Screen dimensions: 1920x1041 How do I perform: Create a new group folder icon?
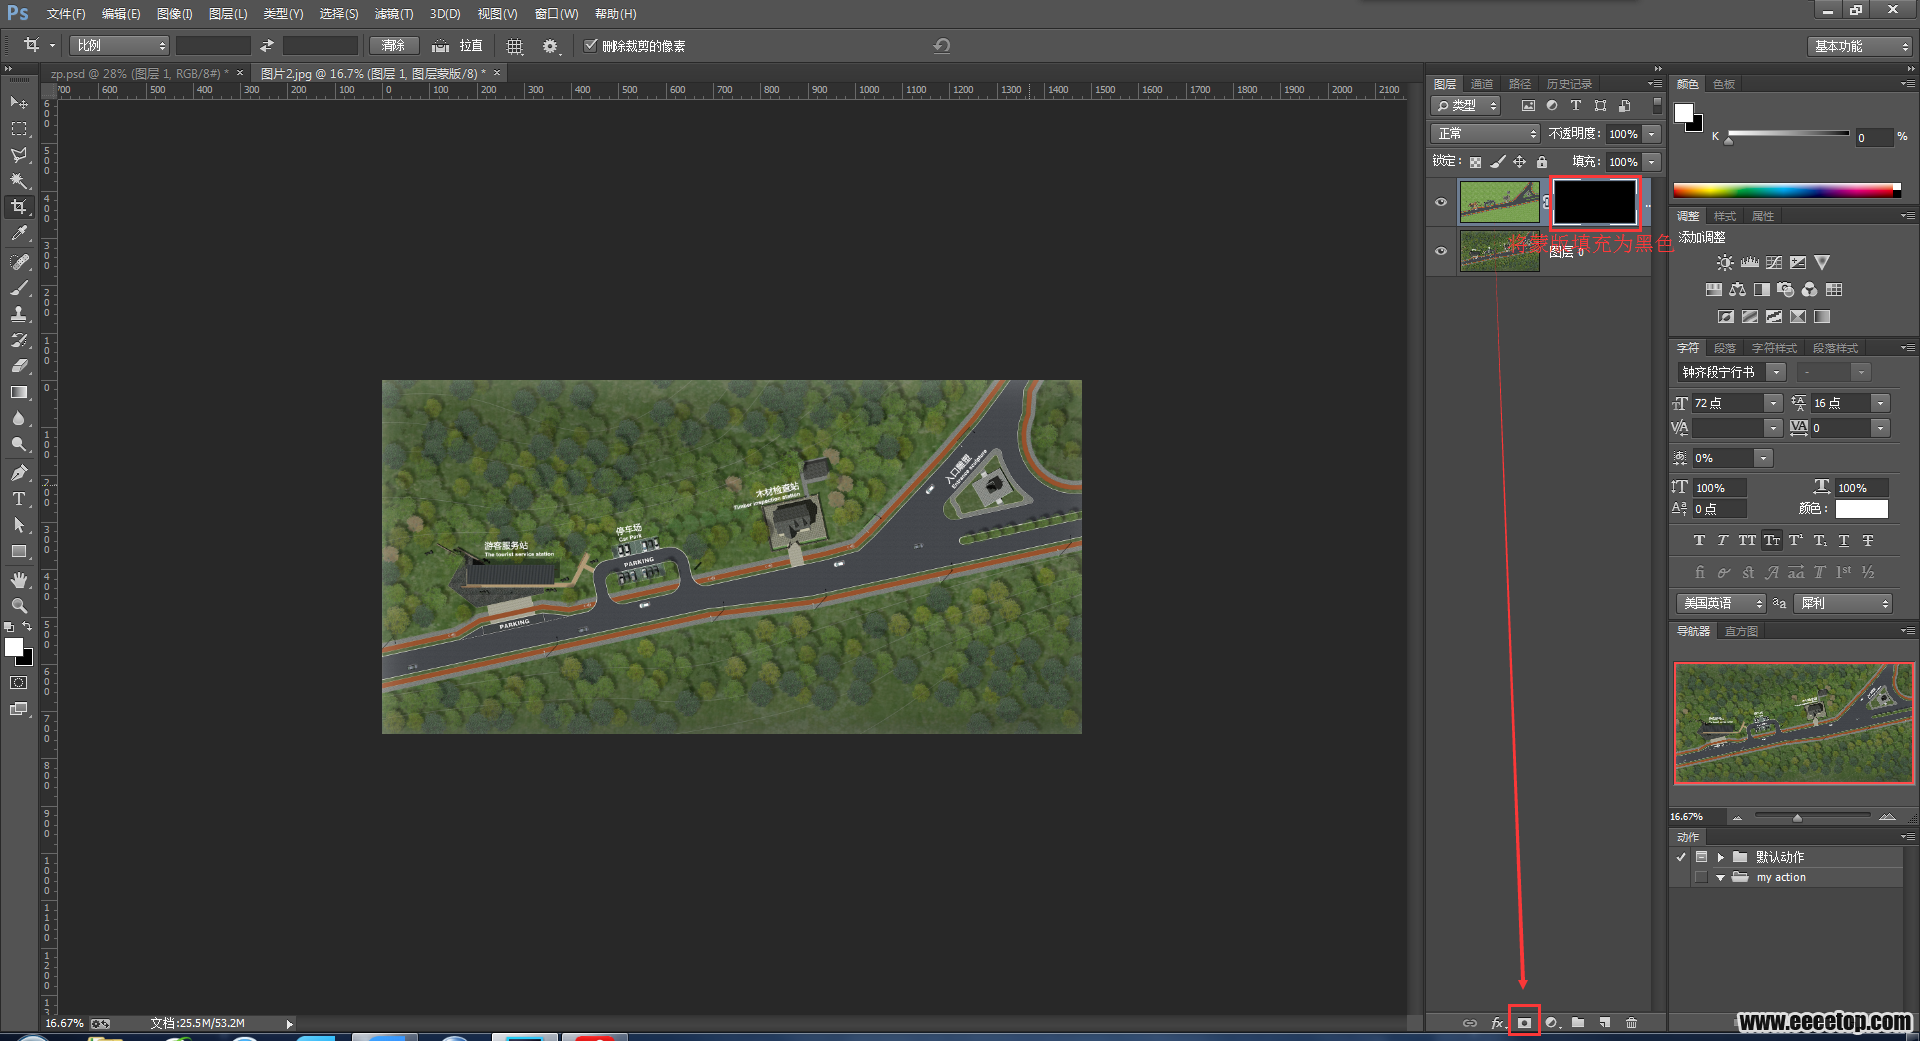(x=1578, y=1022)
